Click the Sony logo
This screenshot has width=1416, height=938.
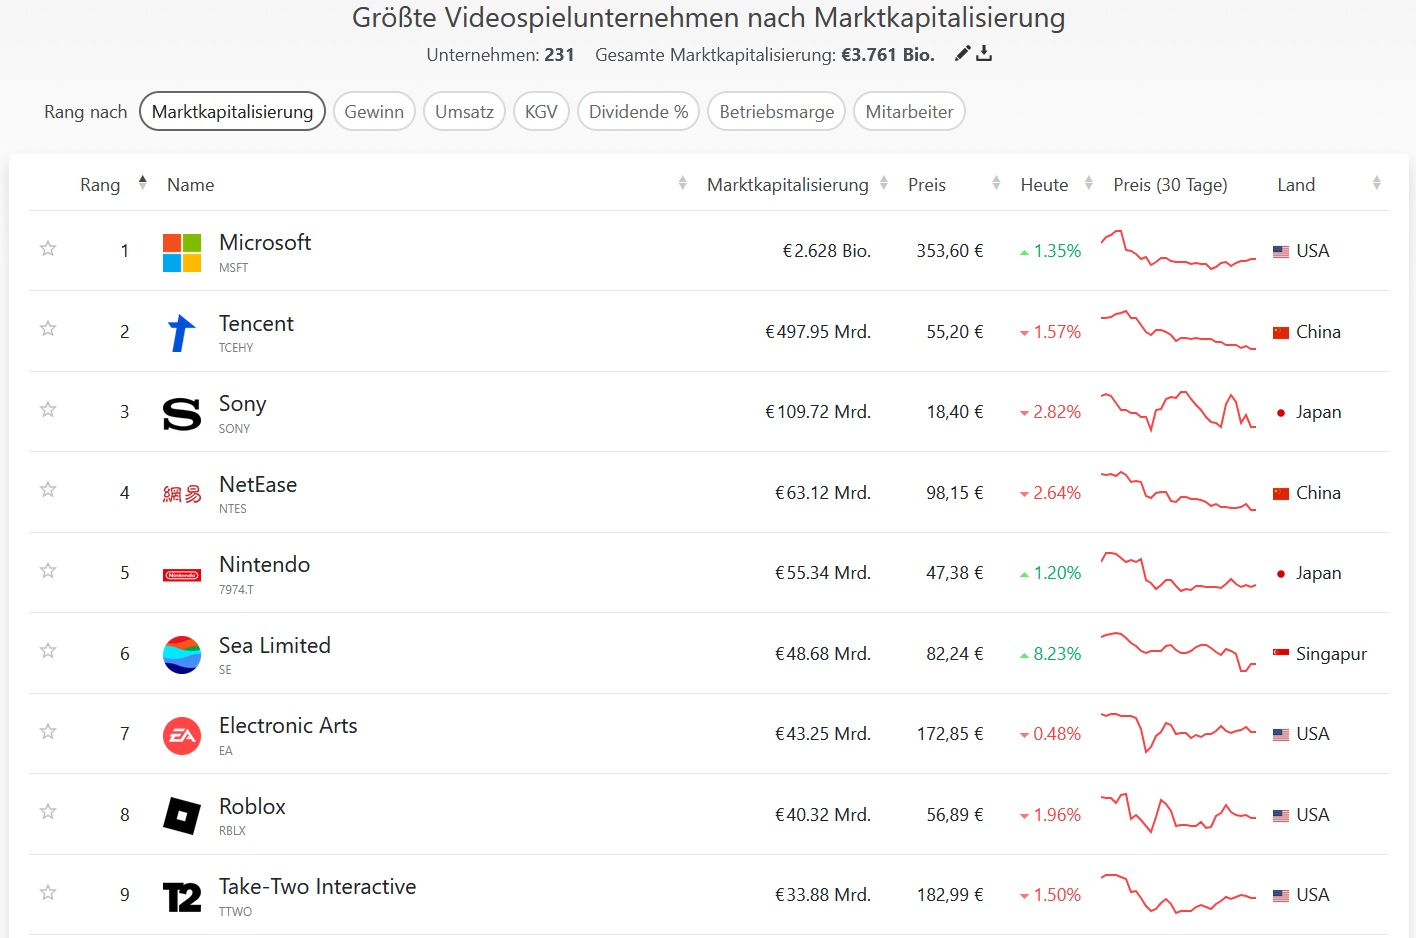click(182, 414)
